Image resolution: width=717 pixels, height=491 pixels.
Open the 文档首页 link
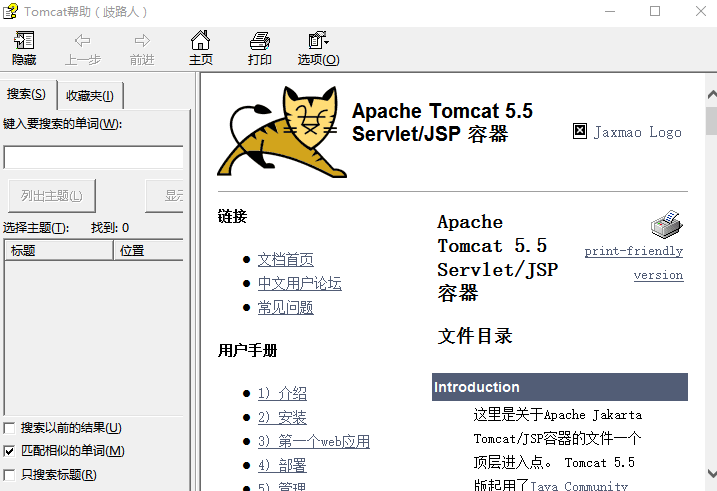click(285, 259)
